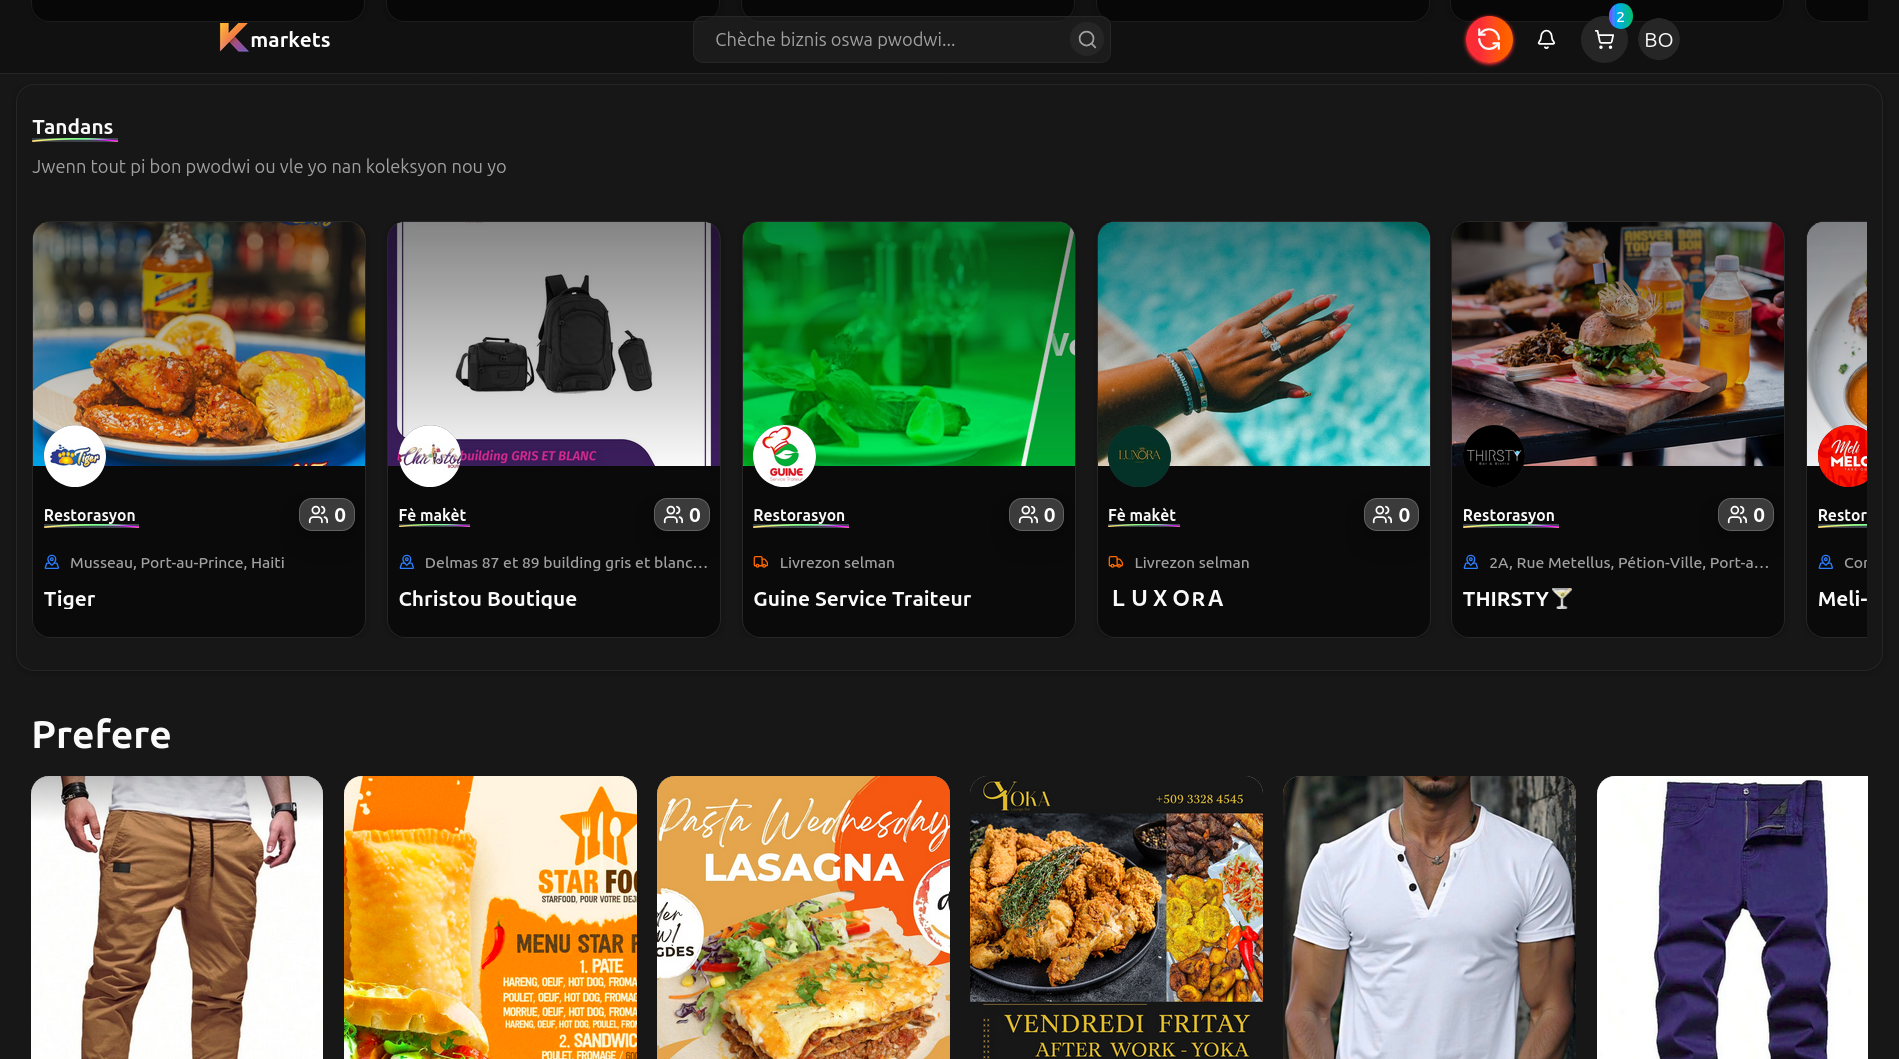Click the red refresh sync button
This screenshot has height=1059, width=1899.
[1489, 40]
